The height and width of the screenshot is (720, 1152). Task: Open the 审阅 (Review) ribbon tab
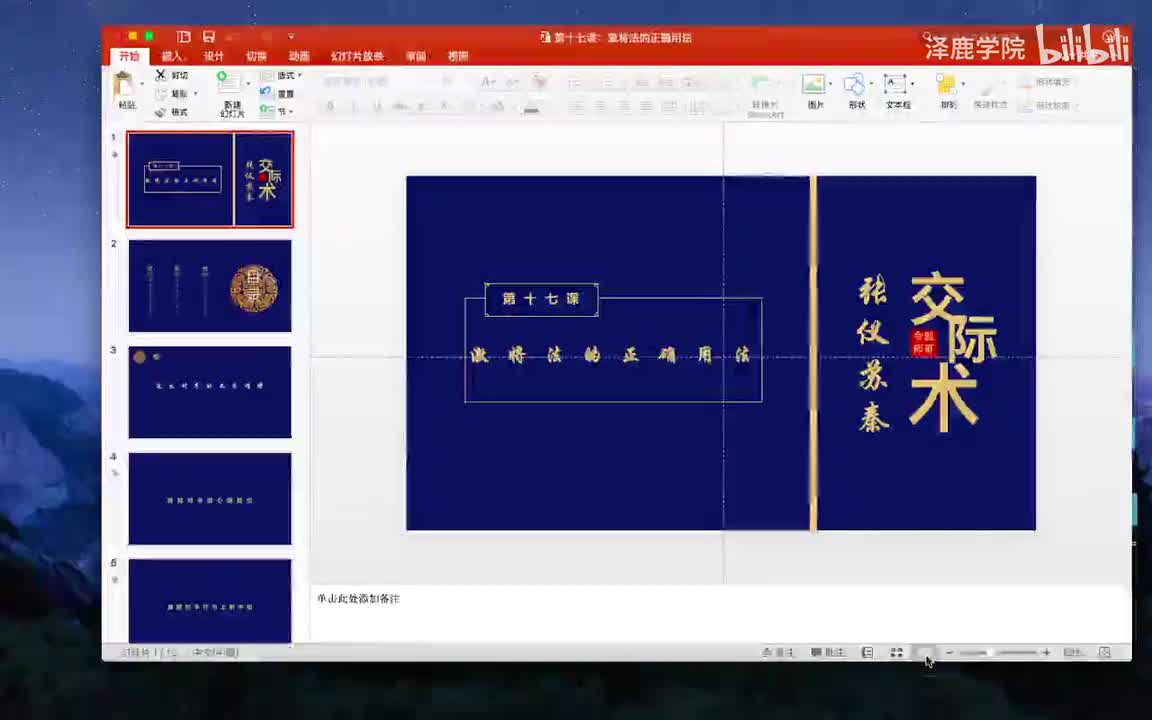[x=416, y=56]
